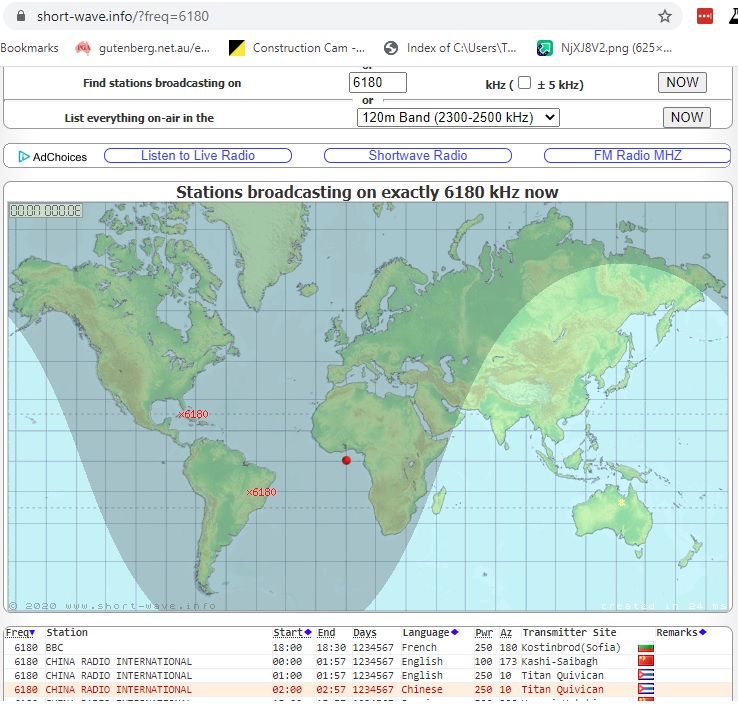Select highlighted China Radio International Chinese row
This screenshot has width=738, height=707.
368,690
